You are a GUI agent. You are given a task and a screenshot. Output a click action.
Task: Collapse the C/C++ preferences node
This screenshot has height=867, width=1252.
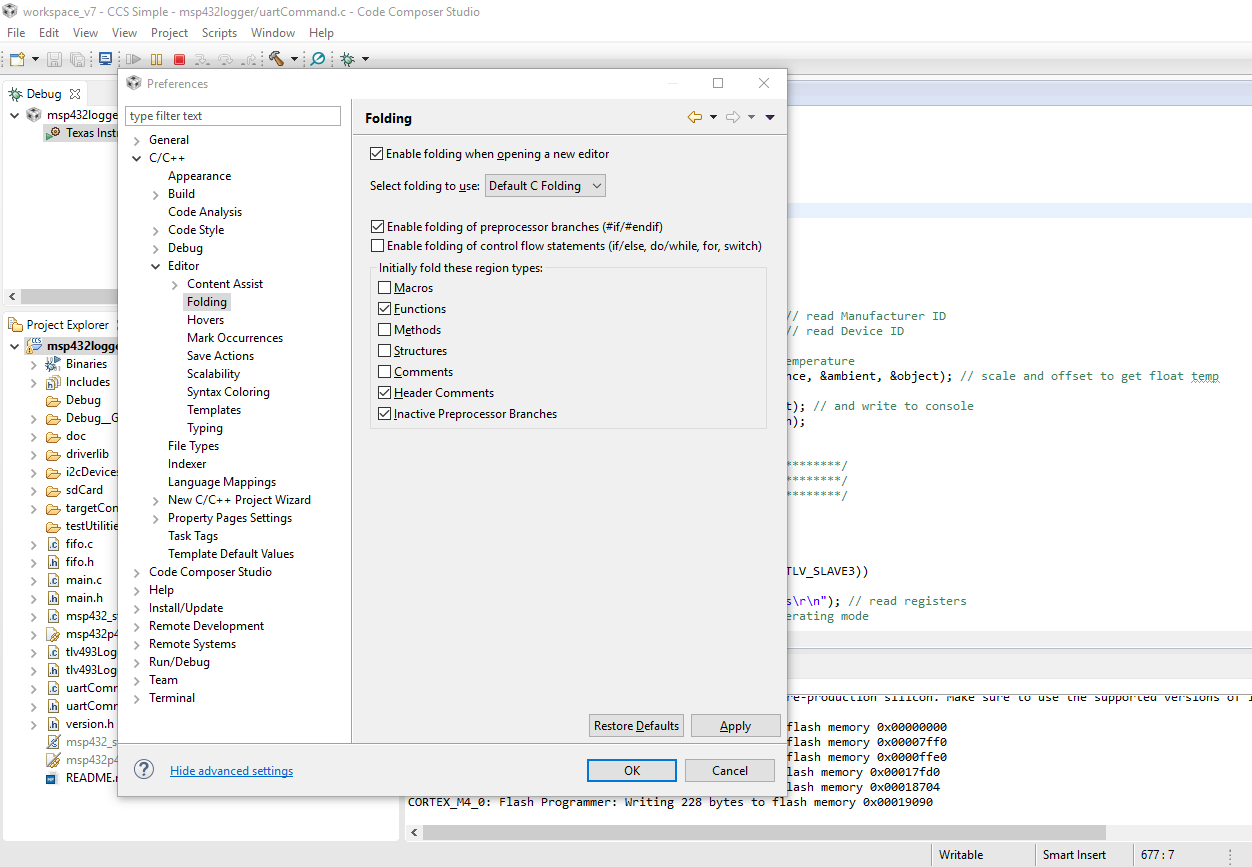coord(137,158)
